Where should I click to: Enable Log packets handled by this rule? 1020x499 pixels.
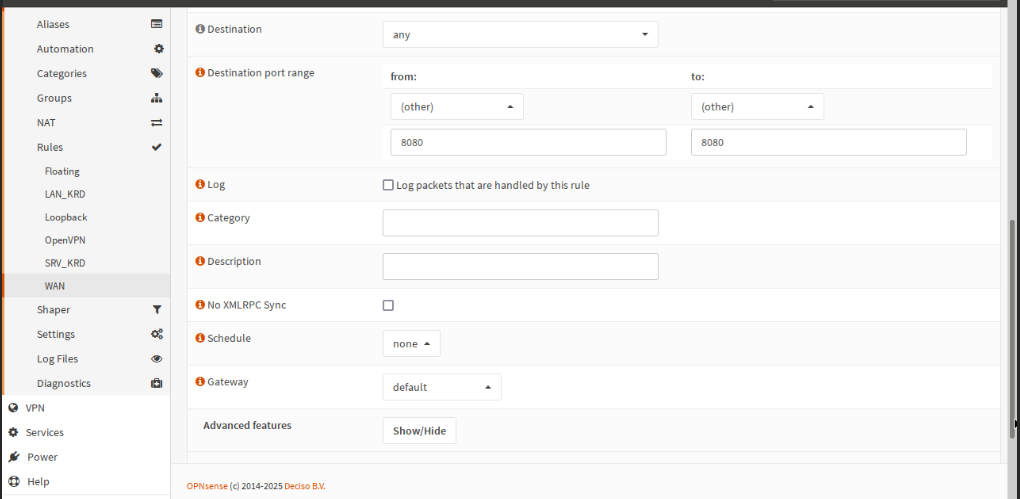[388, 185]
